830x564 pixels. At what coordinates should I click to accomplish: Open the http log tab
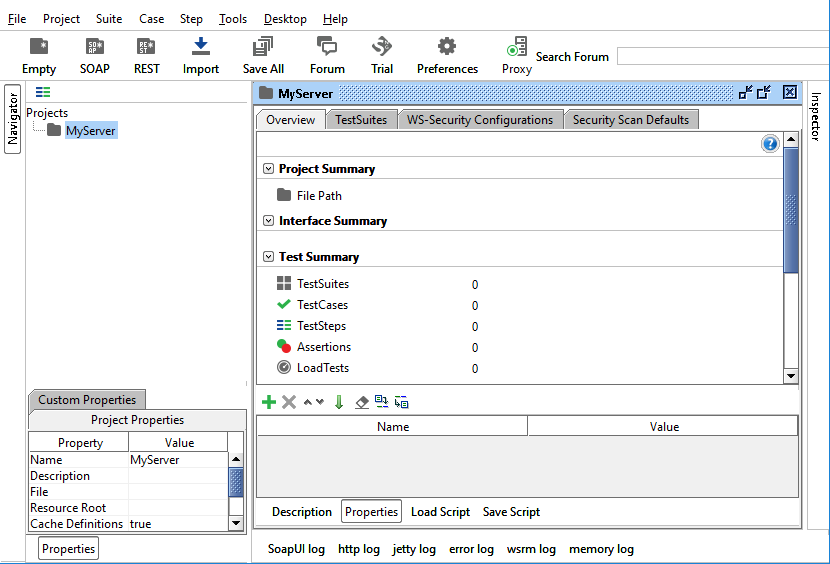(x=359, y=549)
